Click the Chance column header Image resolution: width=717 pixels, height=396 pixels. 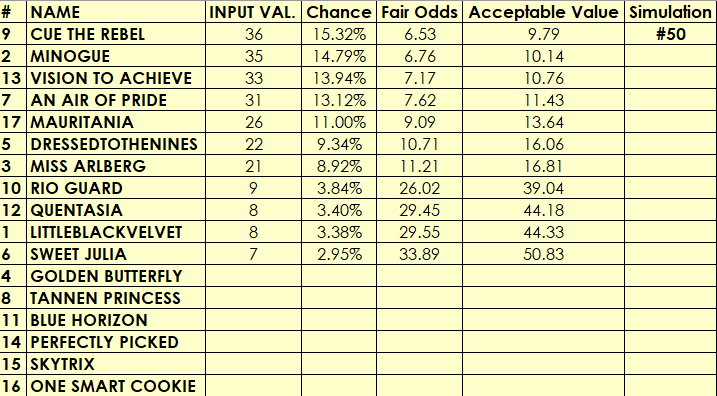339,11
